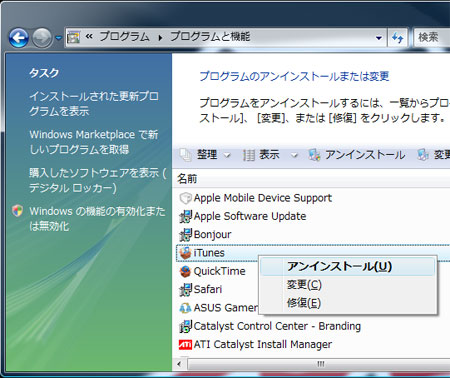450x378 pixels.
Task: Select Catalyst Control Center - Branding entry
Action: [x=277, y=326]
